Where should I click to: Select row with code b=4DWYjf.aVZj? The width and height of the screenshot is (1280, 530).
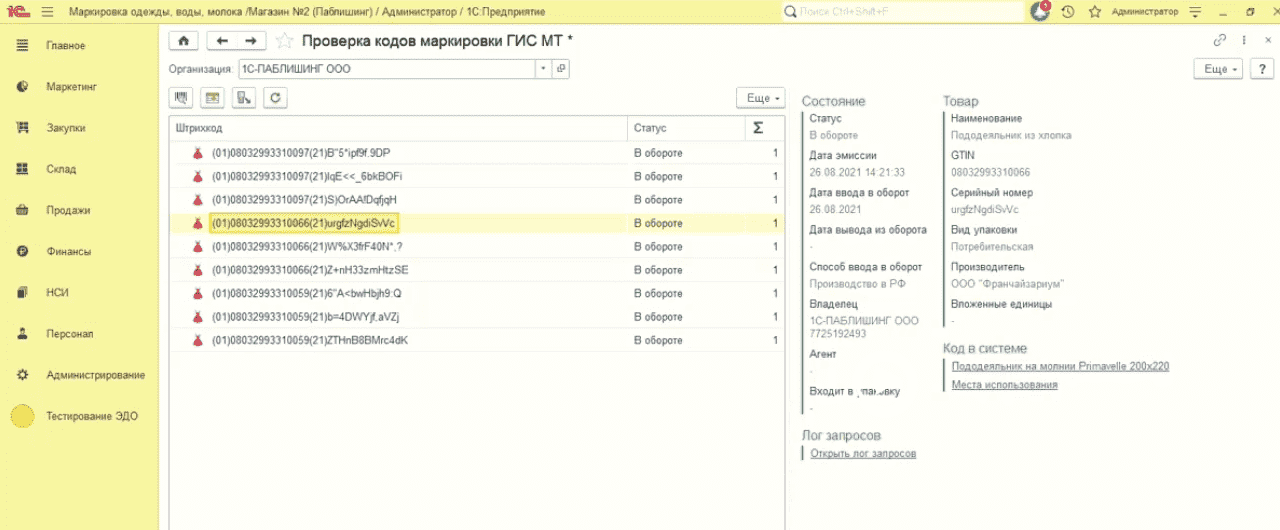point(476,317)
